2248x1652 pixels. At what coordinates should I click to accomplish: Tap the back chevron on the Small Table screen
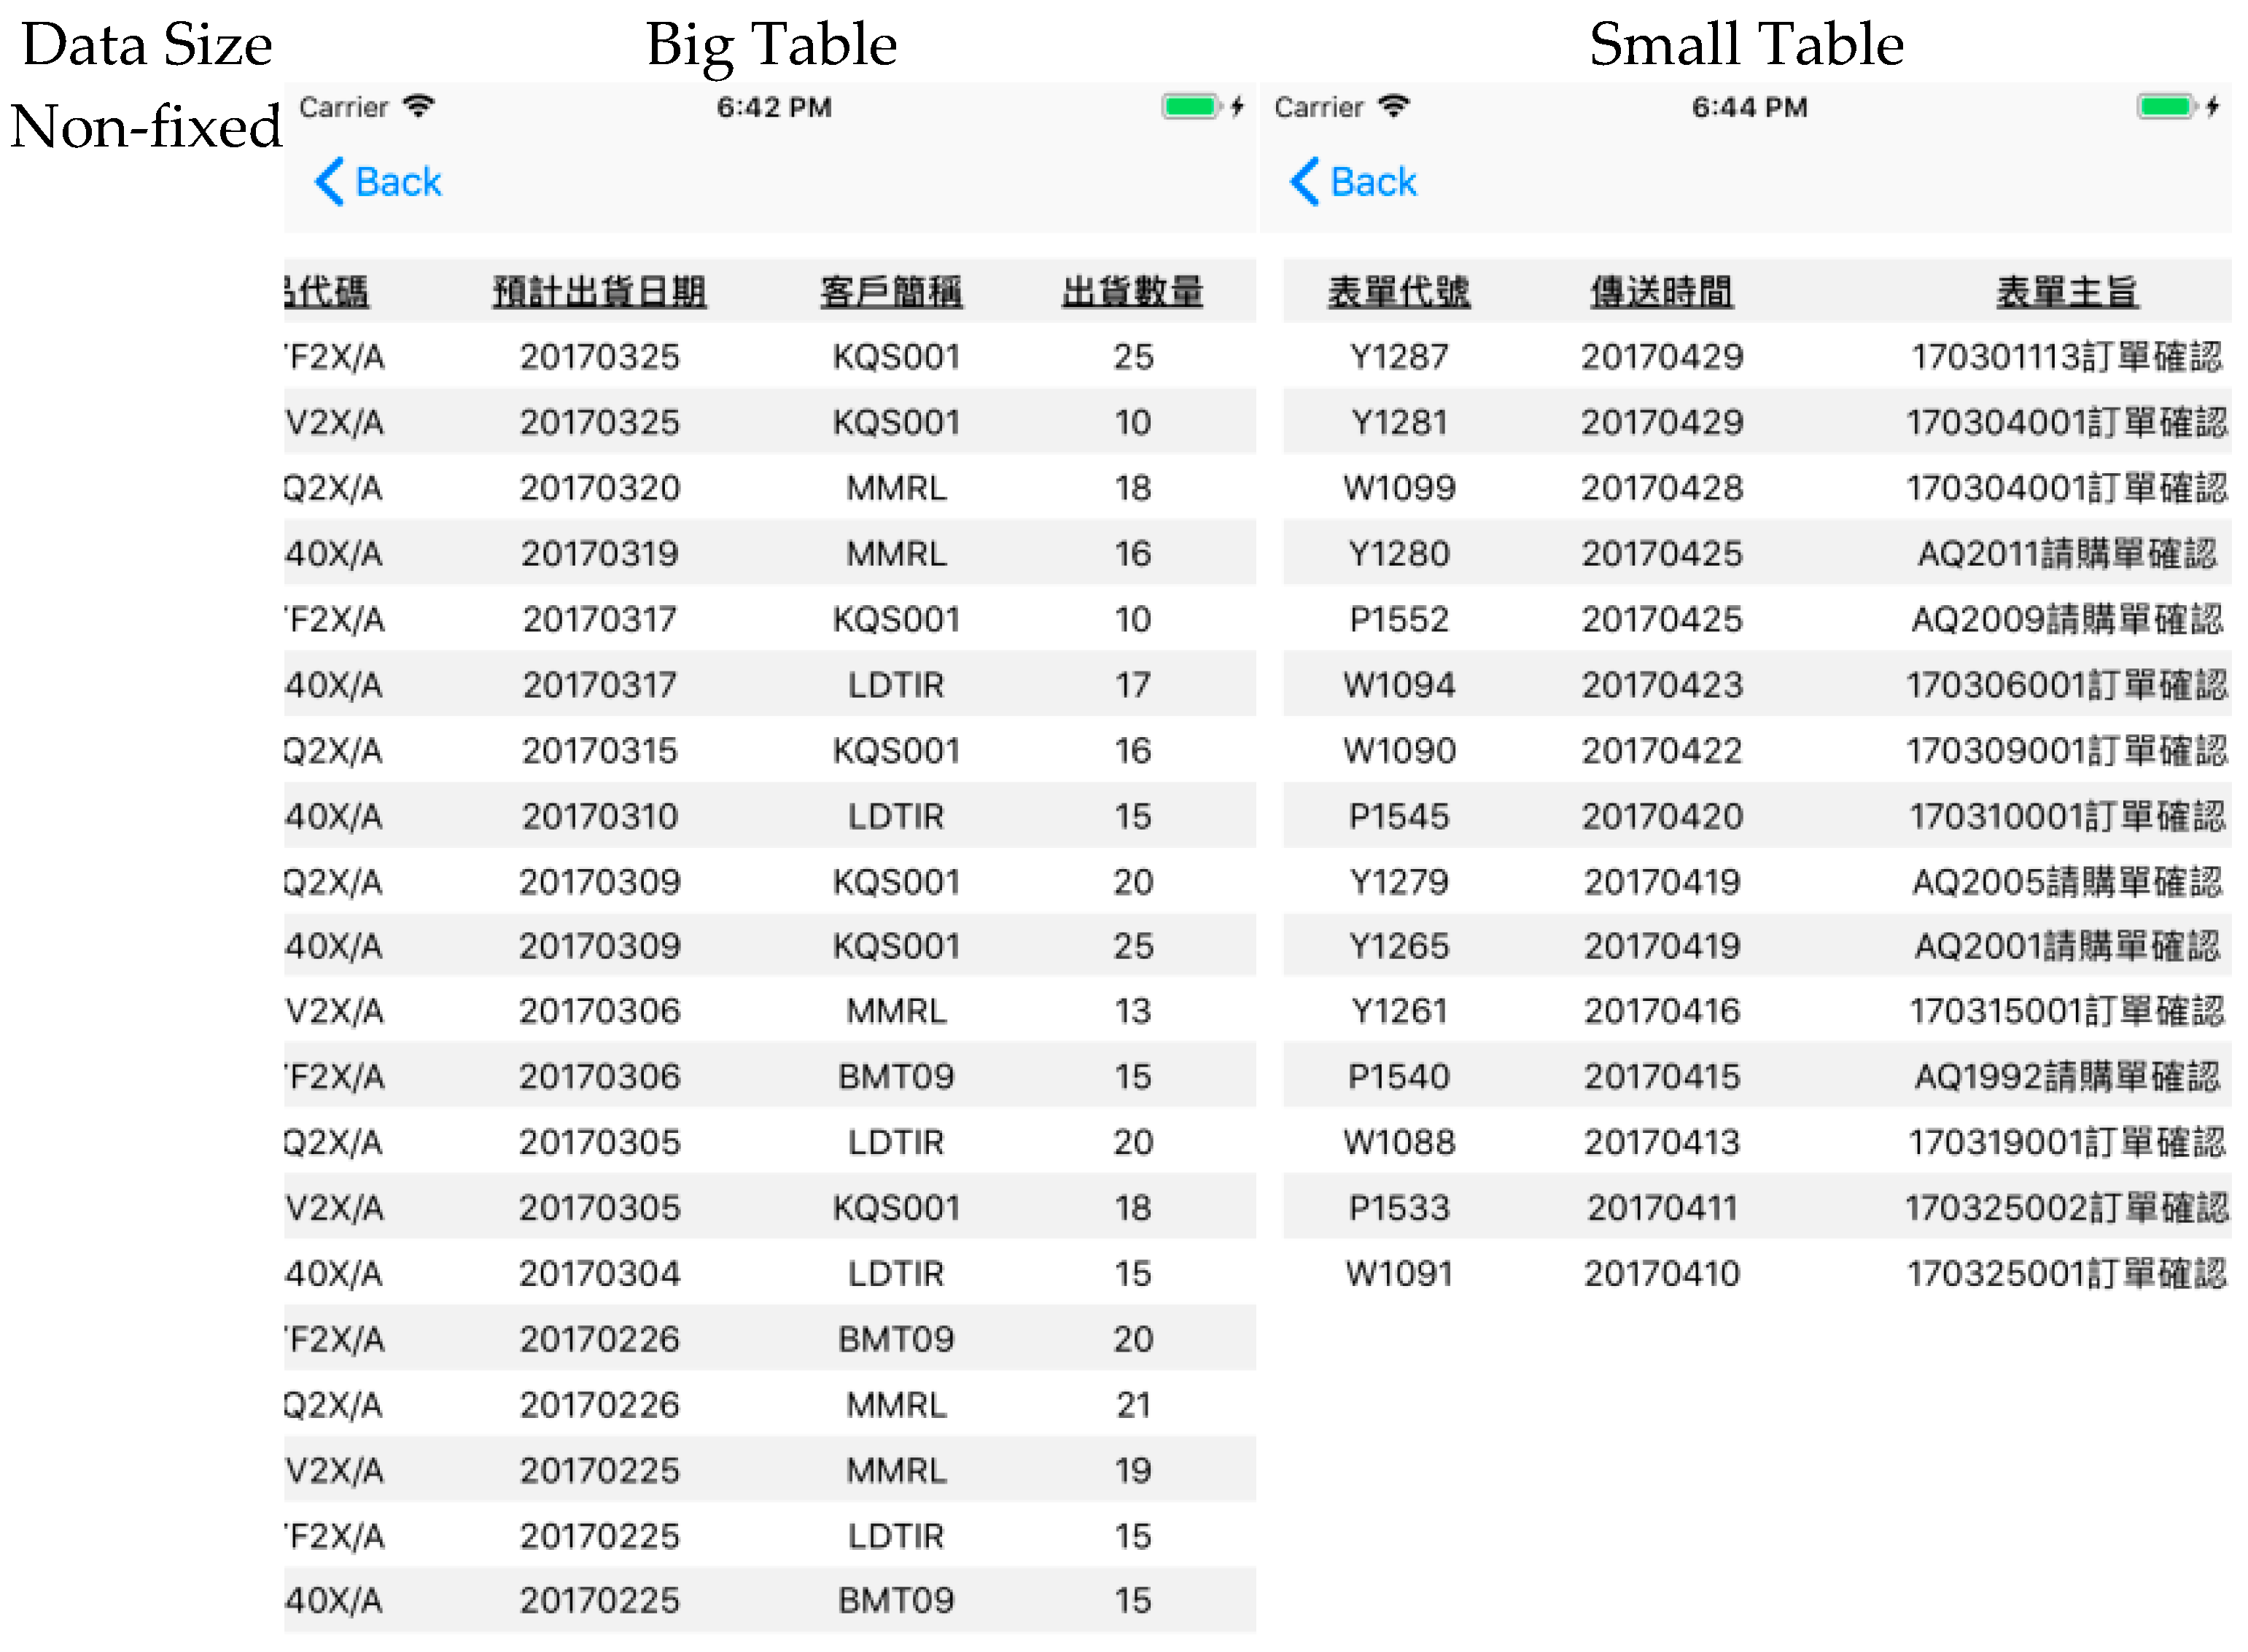pyautogui.click(x=1304, y=182)
